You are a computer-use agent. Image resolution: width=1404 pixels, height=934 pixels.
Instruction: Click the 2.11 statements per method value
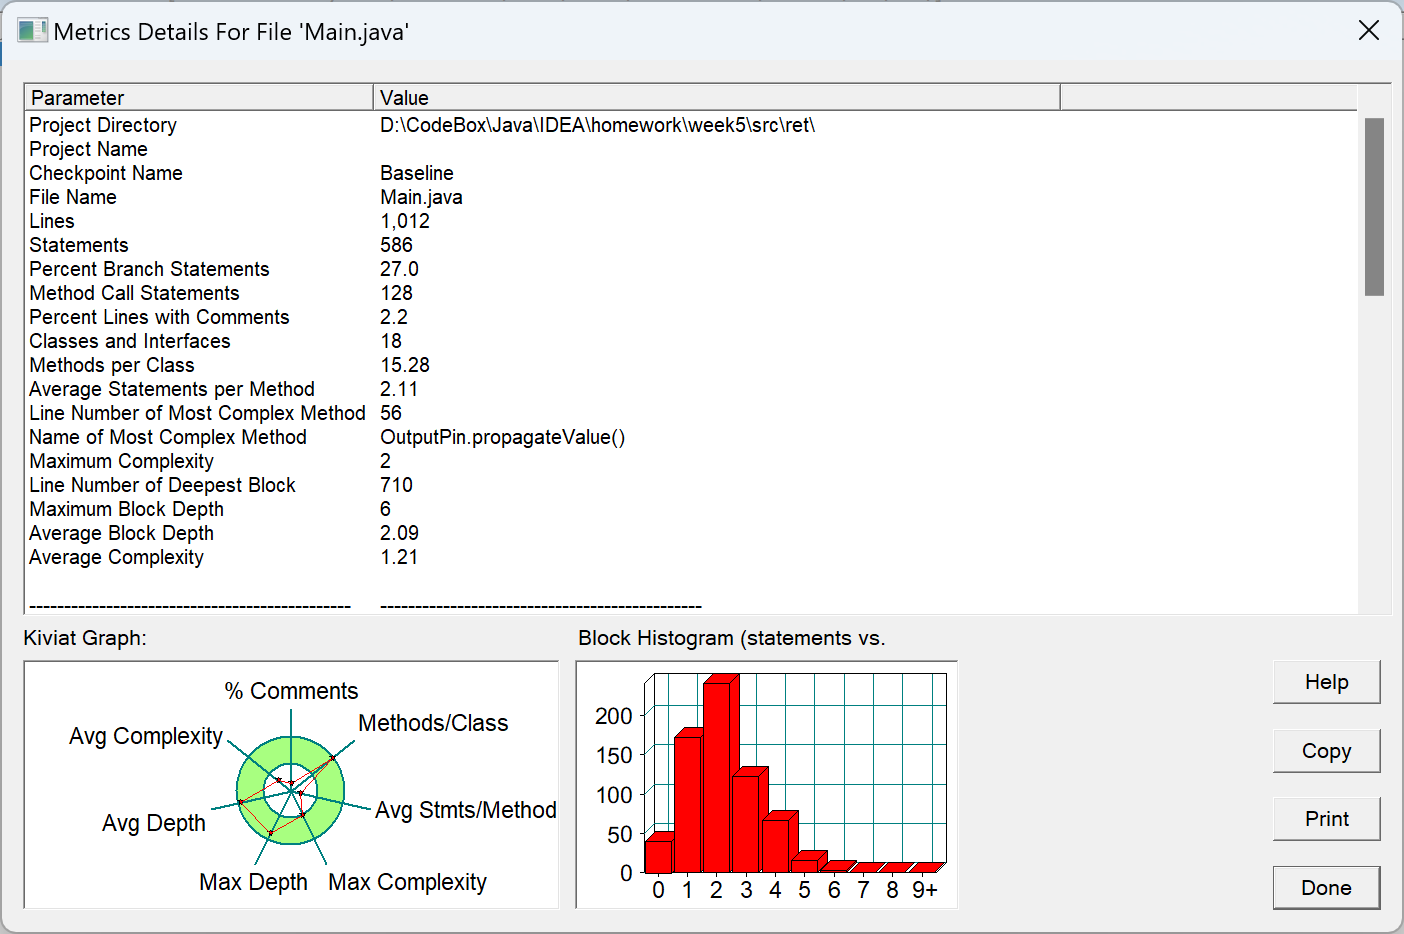coord(399,389)
